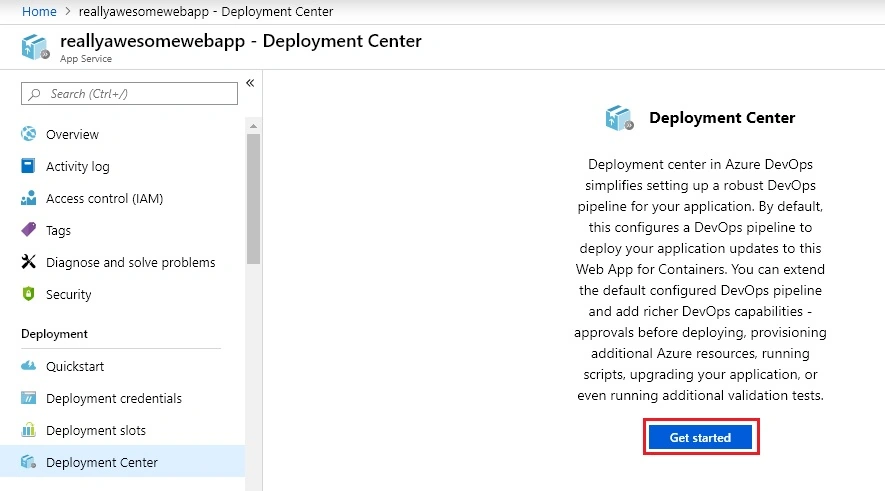
Task: Click the purple Tags icon
Action: (x=28, y=230)
